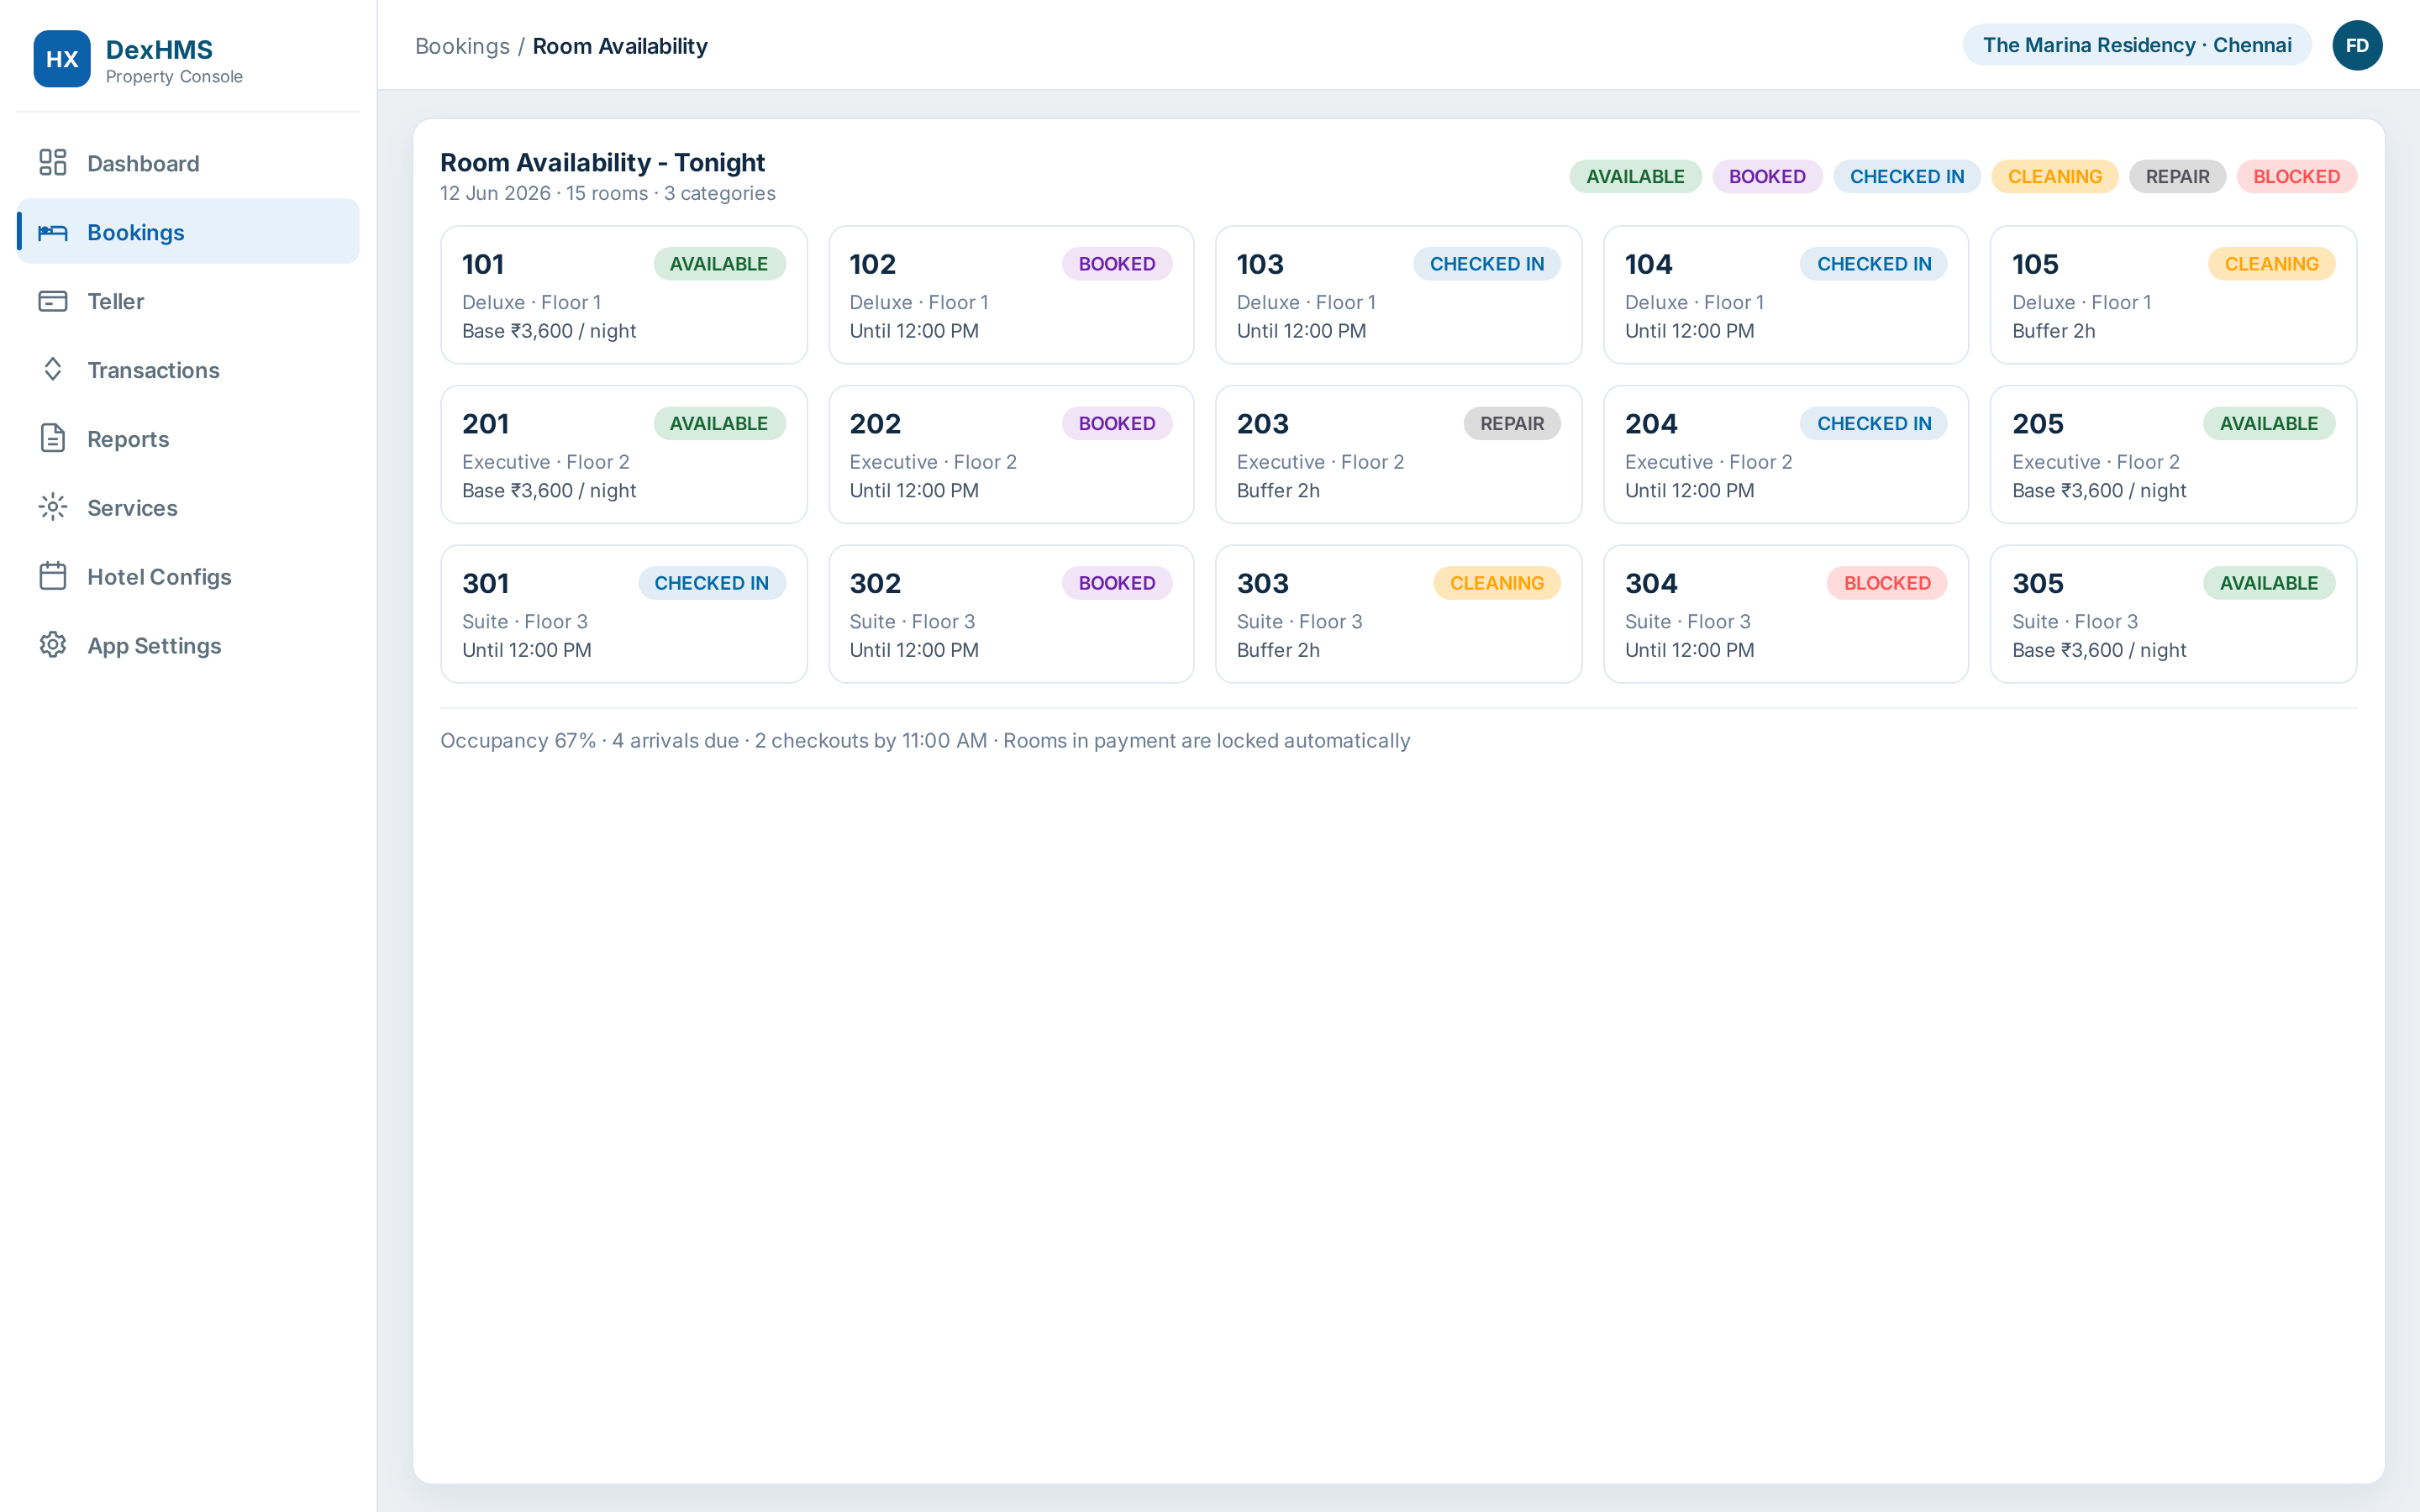Click AVAILABLE badge on room 305
The image size is (2420, 1512).
[x=2269, y=583]
